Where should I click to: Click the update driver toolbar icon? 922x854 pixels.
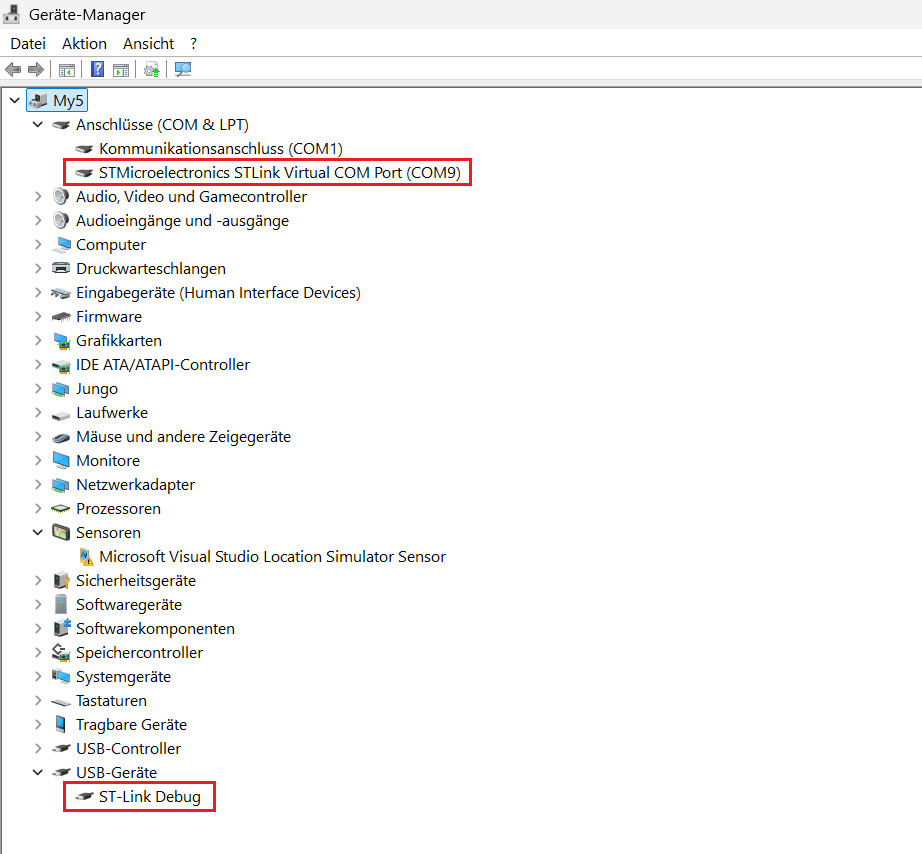[152, 70]
